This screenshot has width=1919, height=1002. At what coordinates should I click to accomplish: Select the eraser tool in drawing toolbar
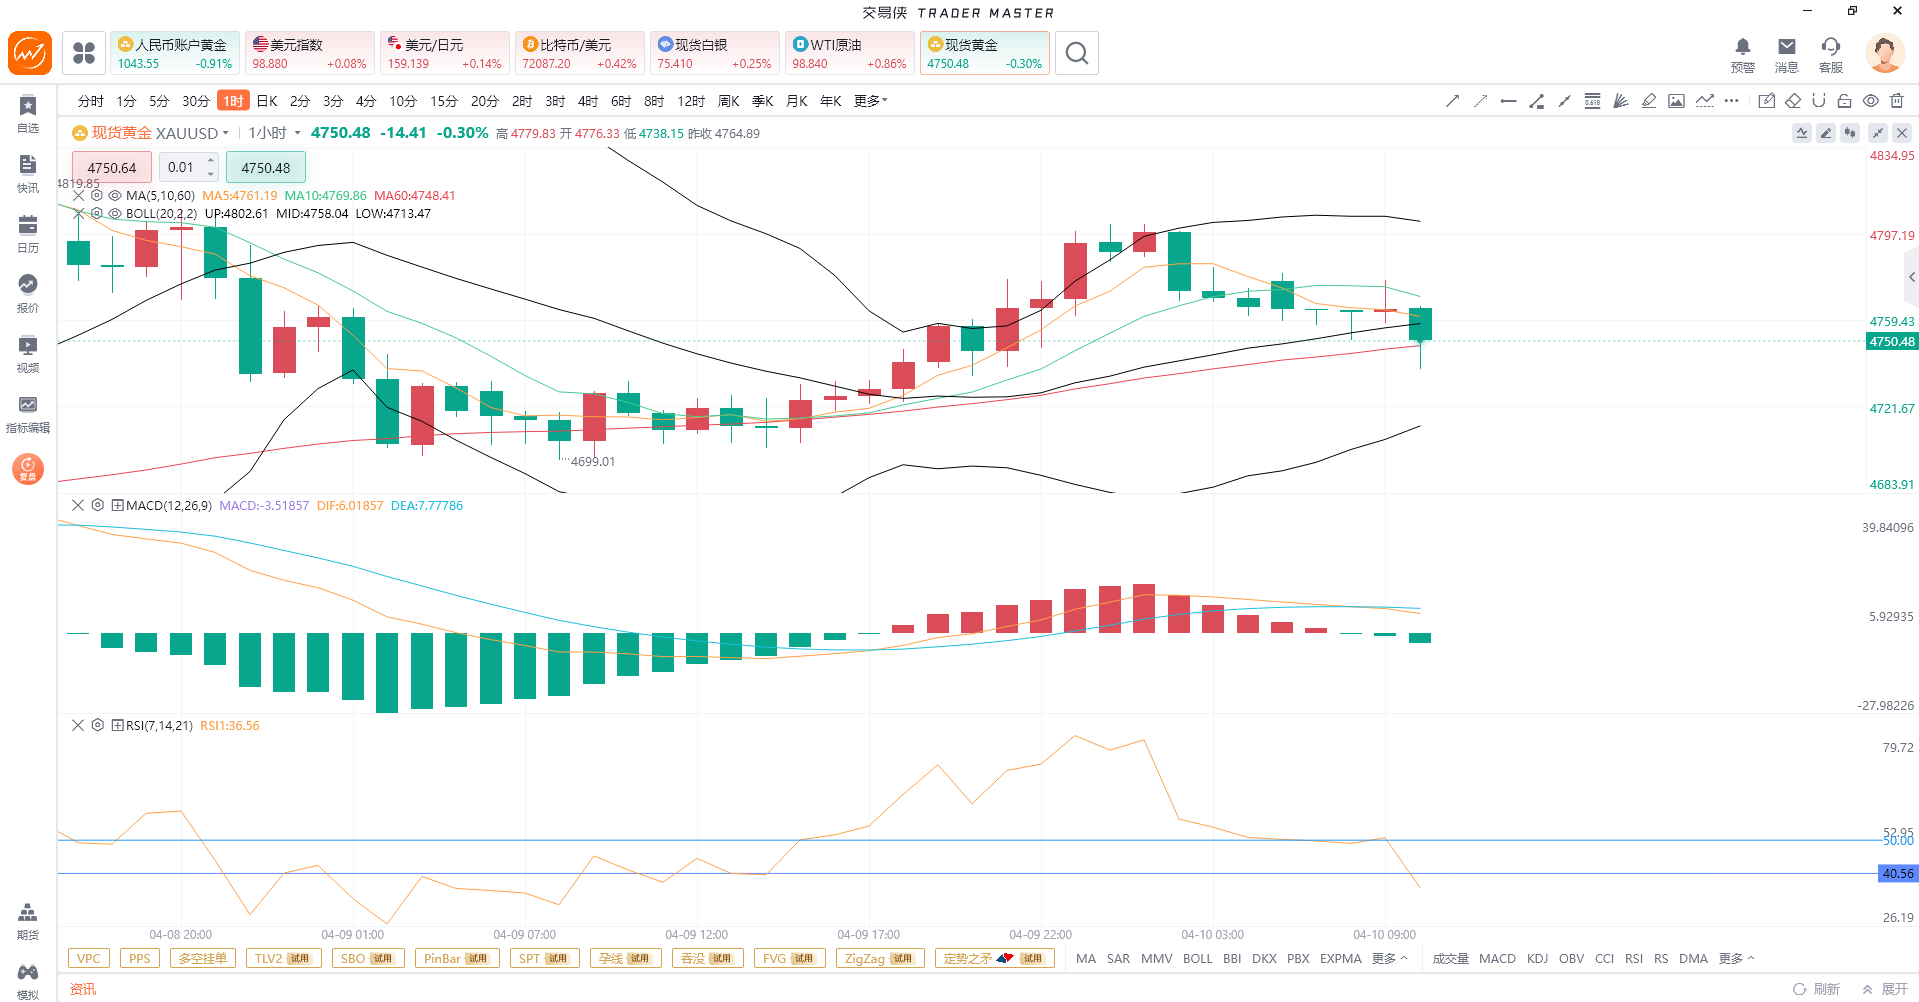(1793, 101)
